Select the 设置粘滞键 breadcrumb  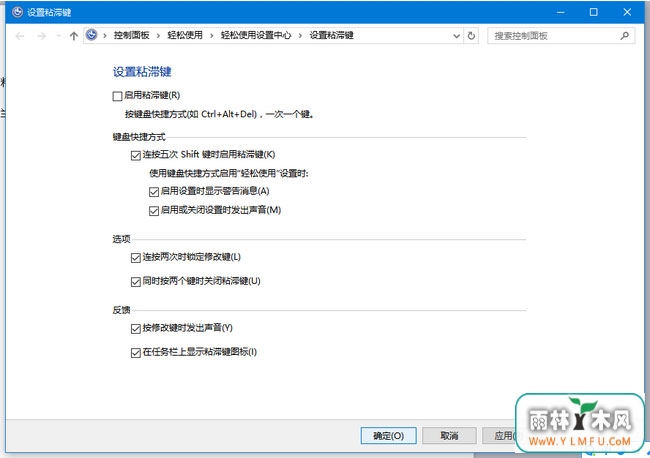coord(332,35)
